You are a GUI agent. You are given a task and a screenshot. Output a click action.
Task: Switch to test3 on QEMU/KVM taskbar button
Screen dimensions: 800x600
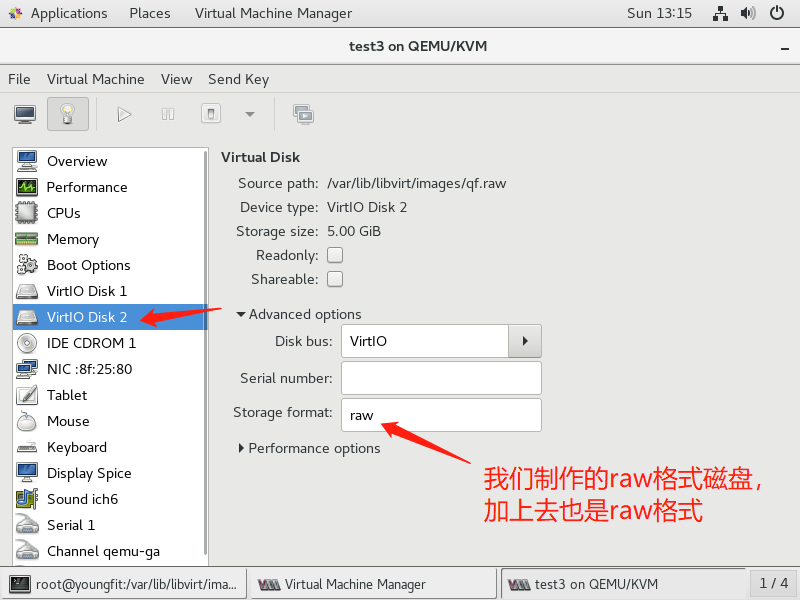point(622,584)
